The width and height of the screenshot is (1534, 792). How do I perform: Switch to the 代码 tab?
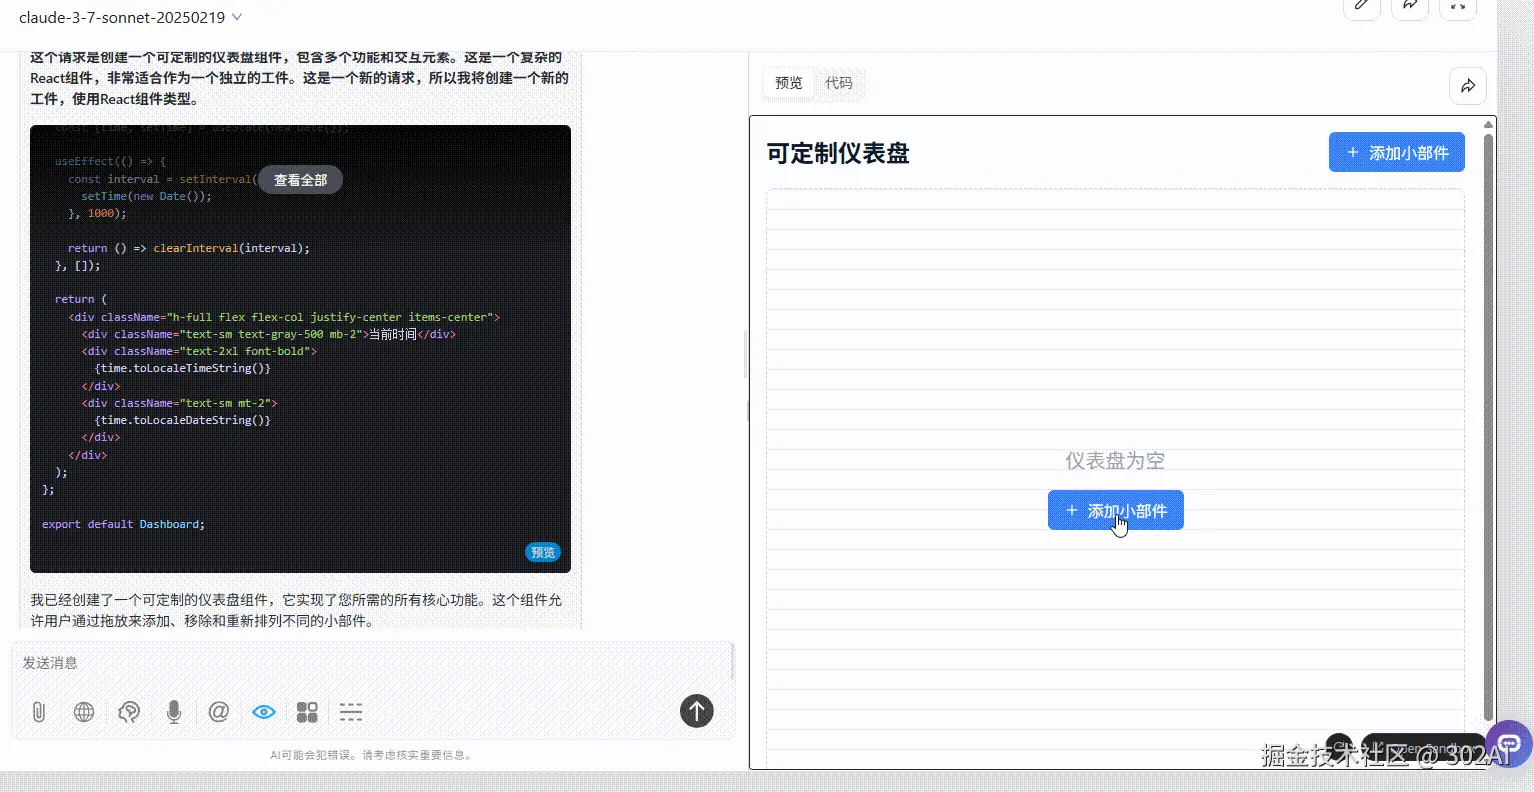(839, 83)
